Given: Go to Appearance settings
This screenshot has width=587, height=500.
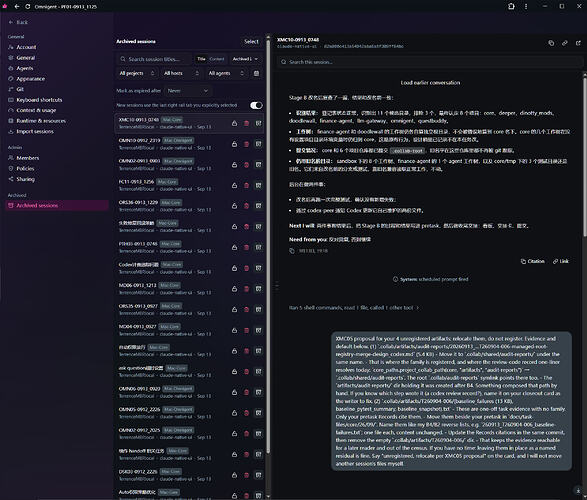Looking at the screenshot, I should [30, 79].
